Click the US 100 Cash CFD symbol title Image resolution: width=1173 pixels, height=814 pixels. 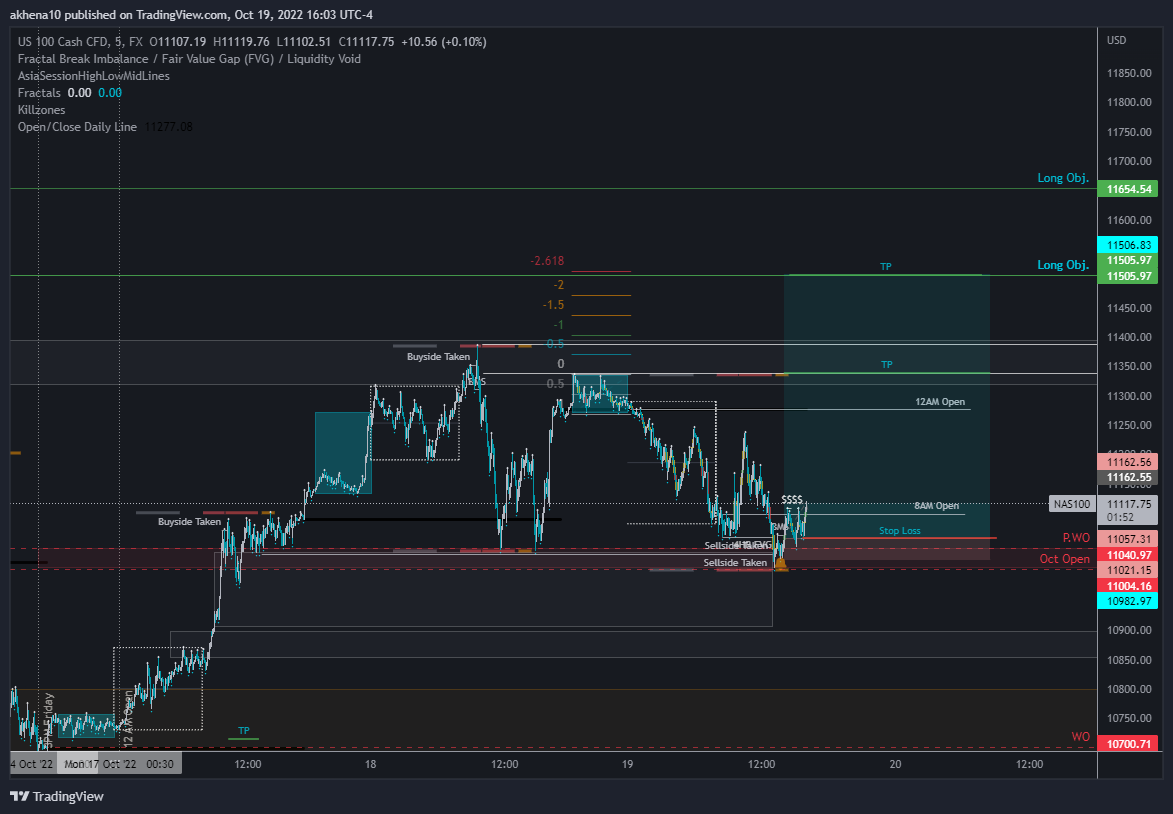(61, 42)
